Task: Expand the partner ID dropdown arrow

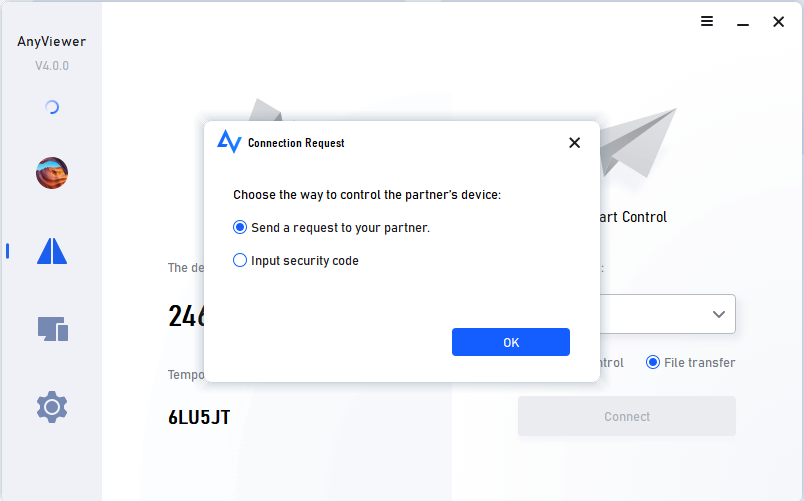Action: click(x=719, y=314)
